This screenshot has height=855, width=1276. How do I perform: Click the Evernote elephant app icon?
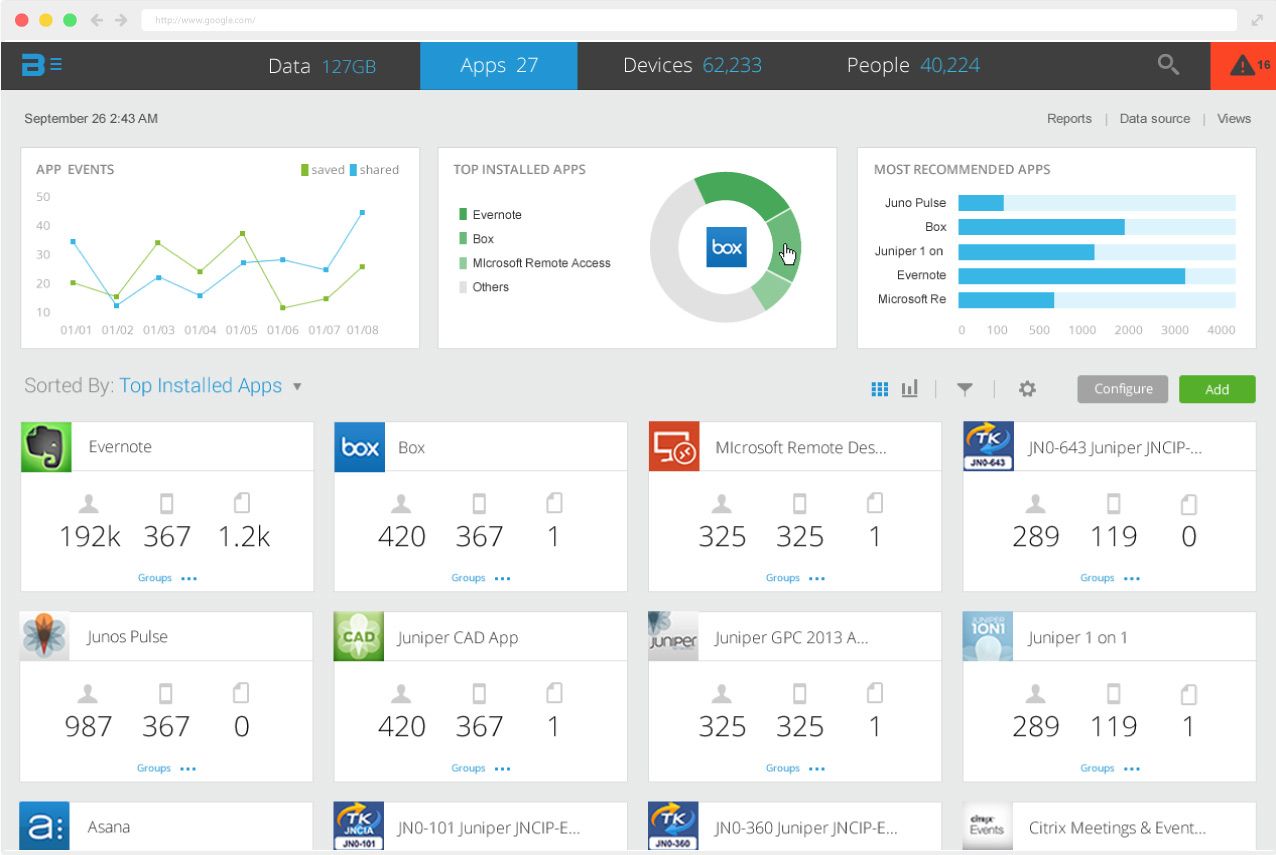[x=45, y=447]
